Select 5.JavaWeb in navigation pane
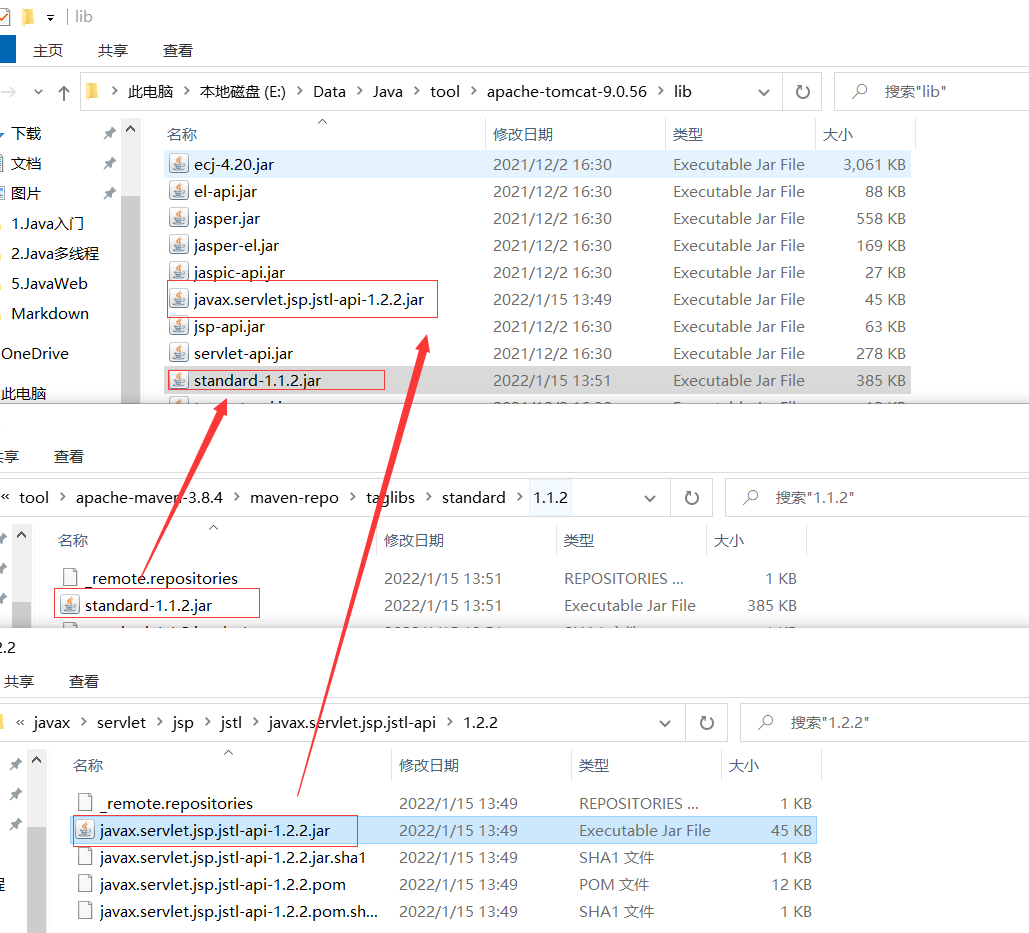The height and width of the screenshot is (933, 1029). [x=49, y=283]
